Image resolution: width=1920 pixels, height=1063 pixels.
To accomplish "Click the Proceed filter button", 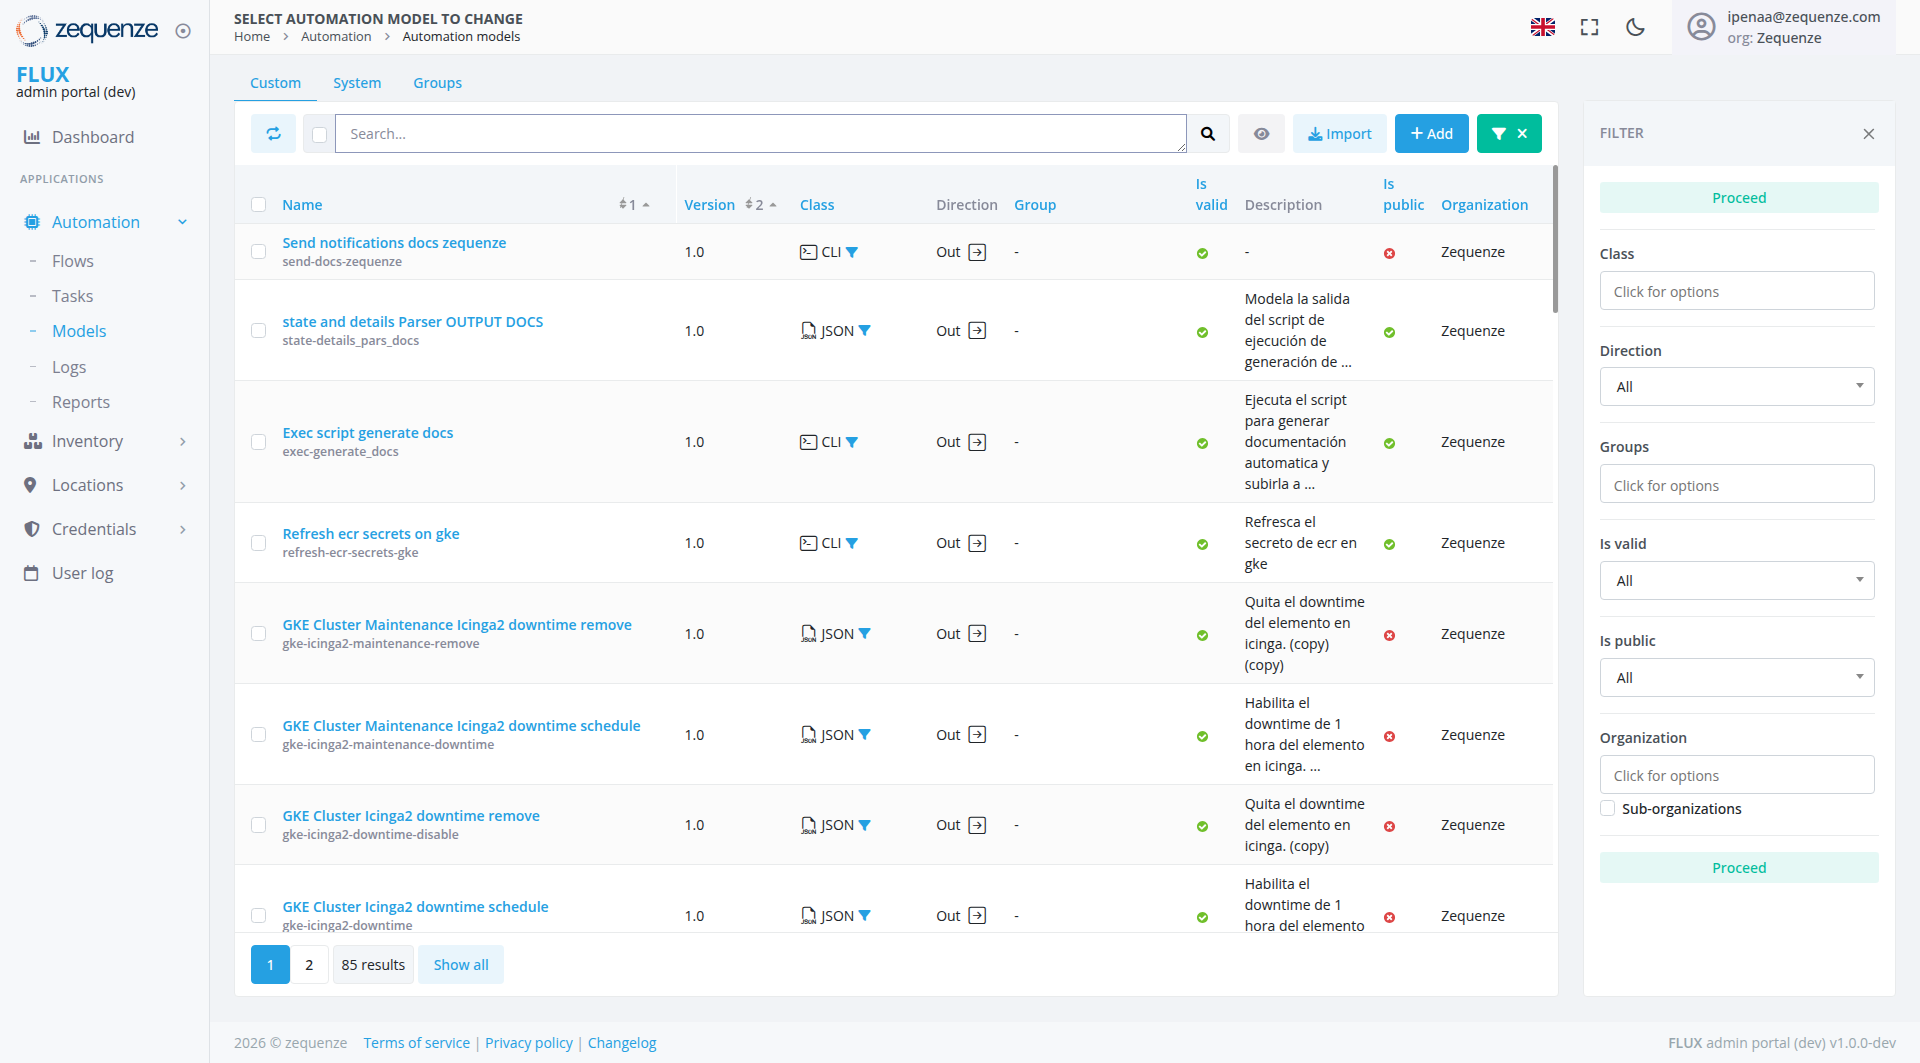I will pos(1738,197).
